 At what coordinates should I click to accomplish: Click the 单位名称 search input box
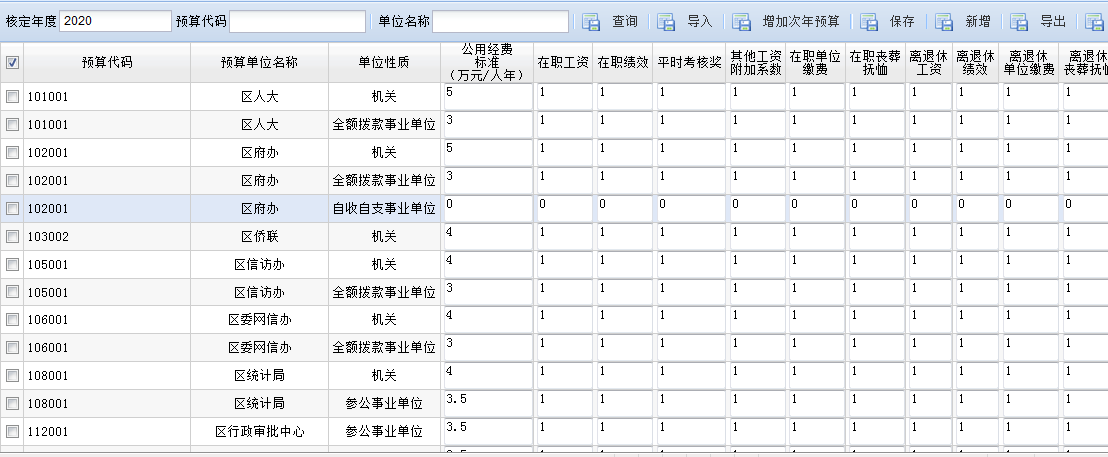coord(500,22)
